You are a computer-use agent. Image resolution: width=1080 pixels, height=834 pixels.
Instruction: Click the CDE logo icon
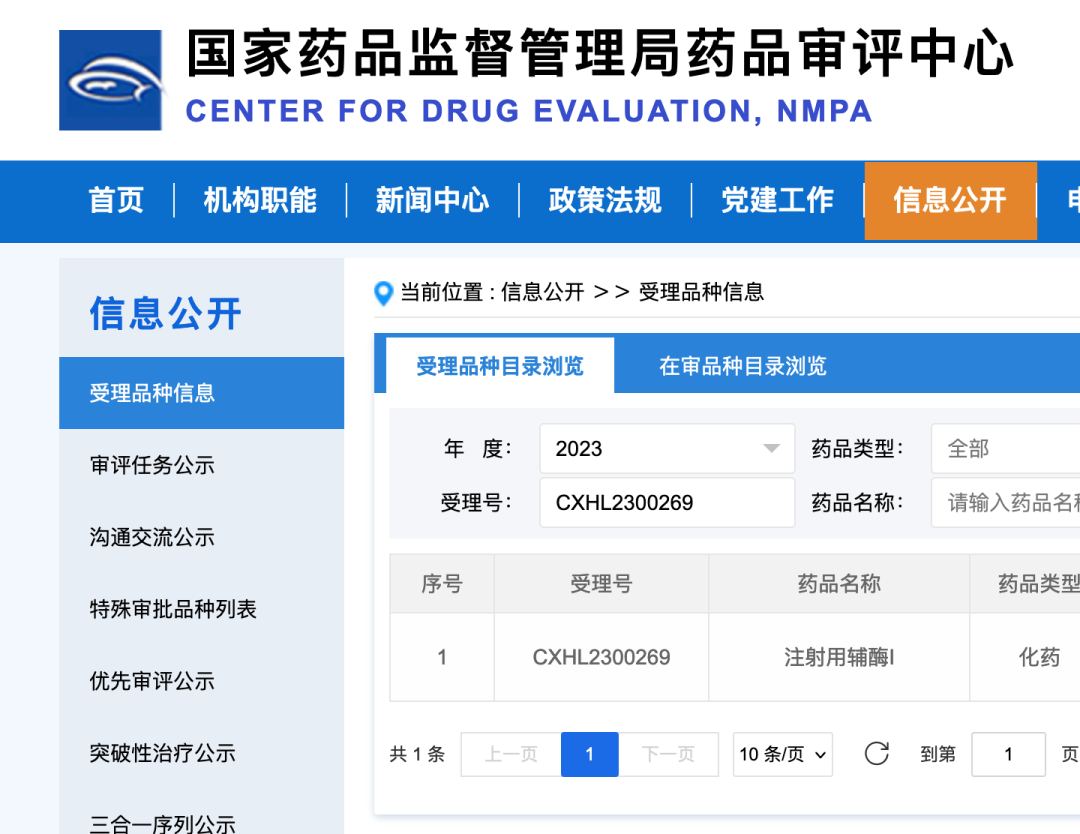point(110,79)
